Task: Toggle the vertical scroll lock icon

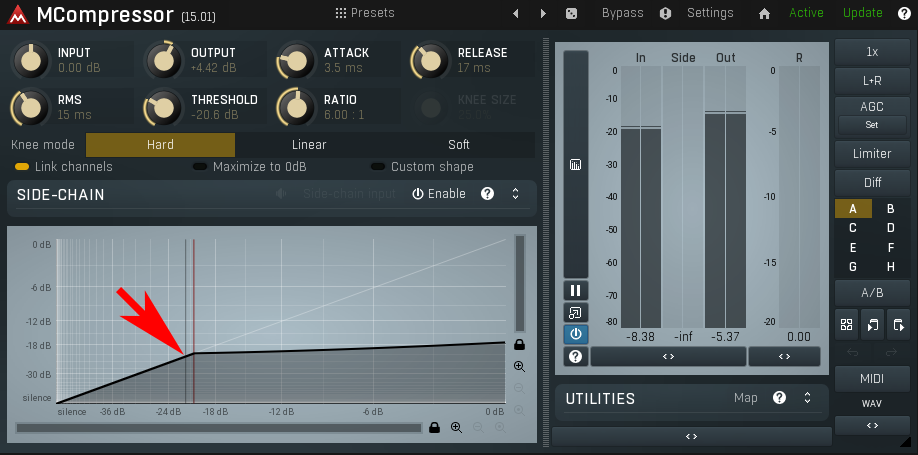Action: point(519,344)
